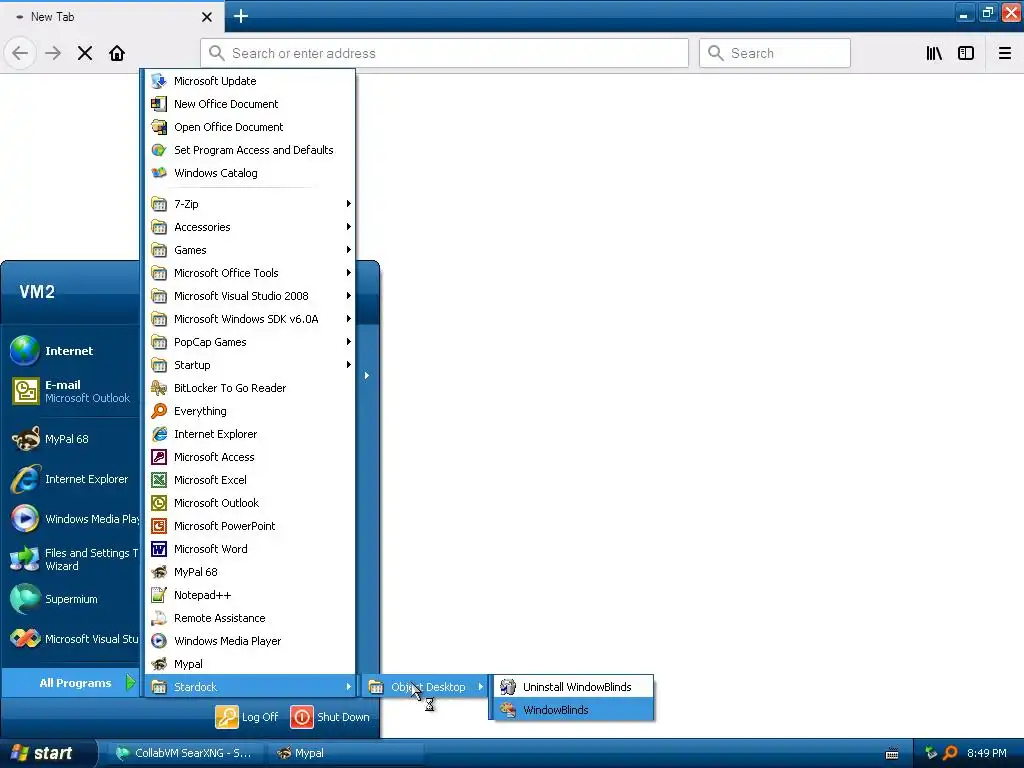Image resolution: width=1024 pixels, height=768 pixels.
Task: Expand Accessories submenu arrow
Action: tap(349, 227)
